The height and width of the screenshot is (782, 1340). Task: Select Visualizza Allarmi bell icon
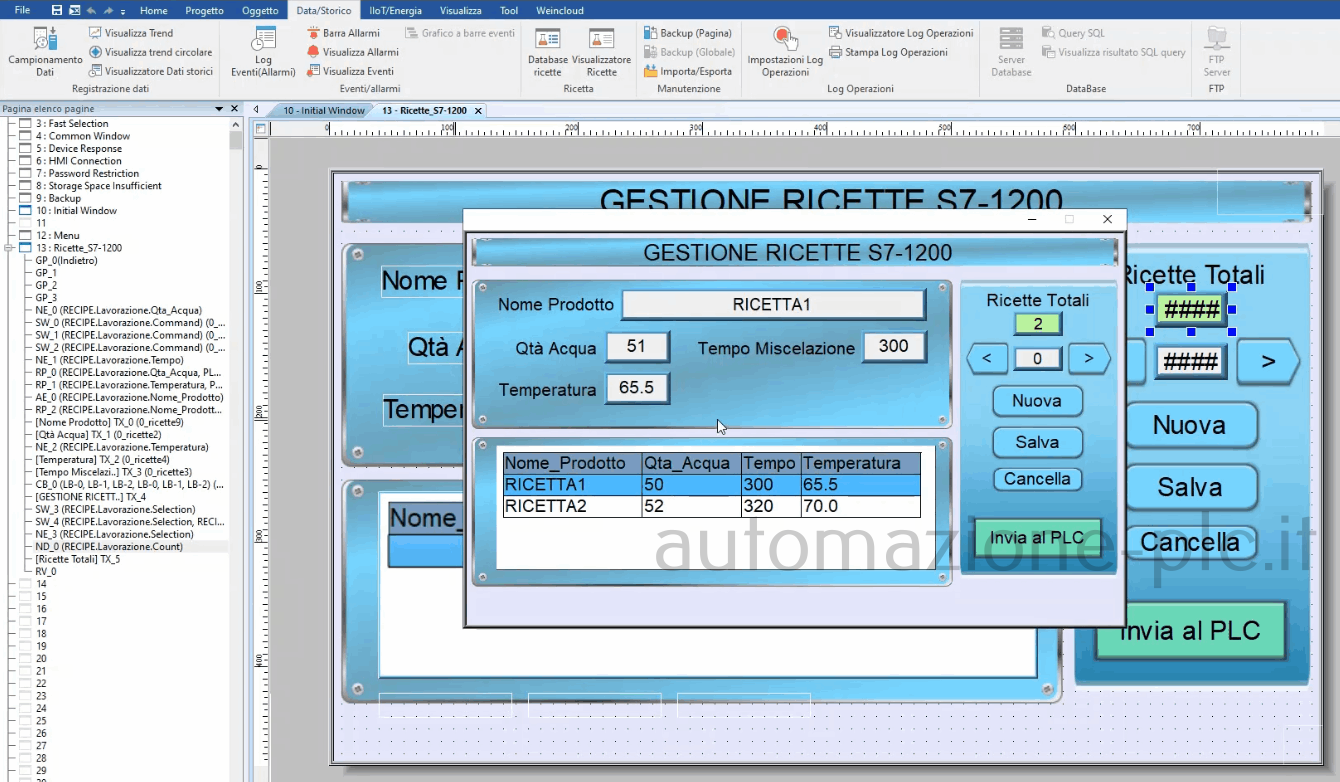pyautogui.click(x=313, y=52)
